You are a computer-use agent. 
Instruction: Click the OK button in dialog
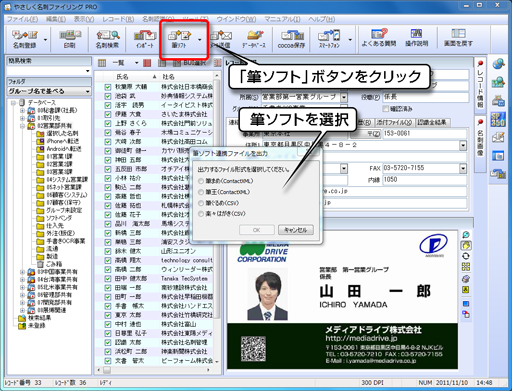click(257, 230)
